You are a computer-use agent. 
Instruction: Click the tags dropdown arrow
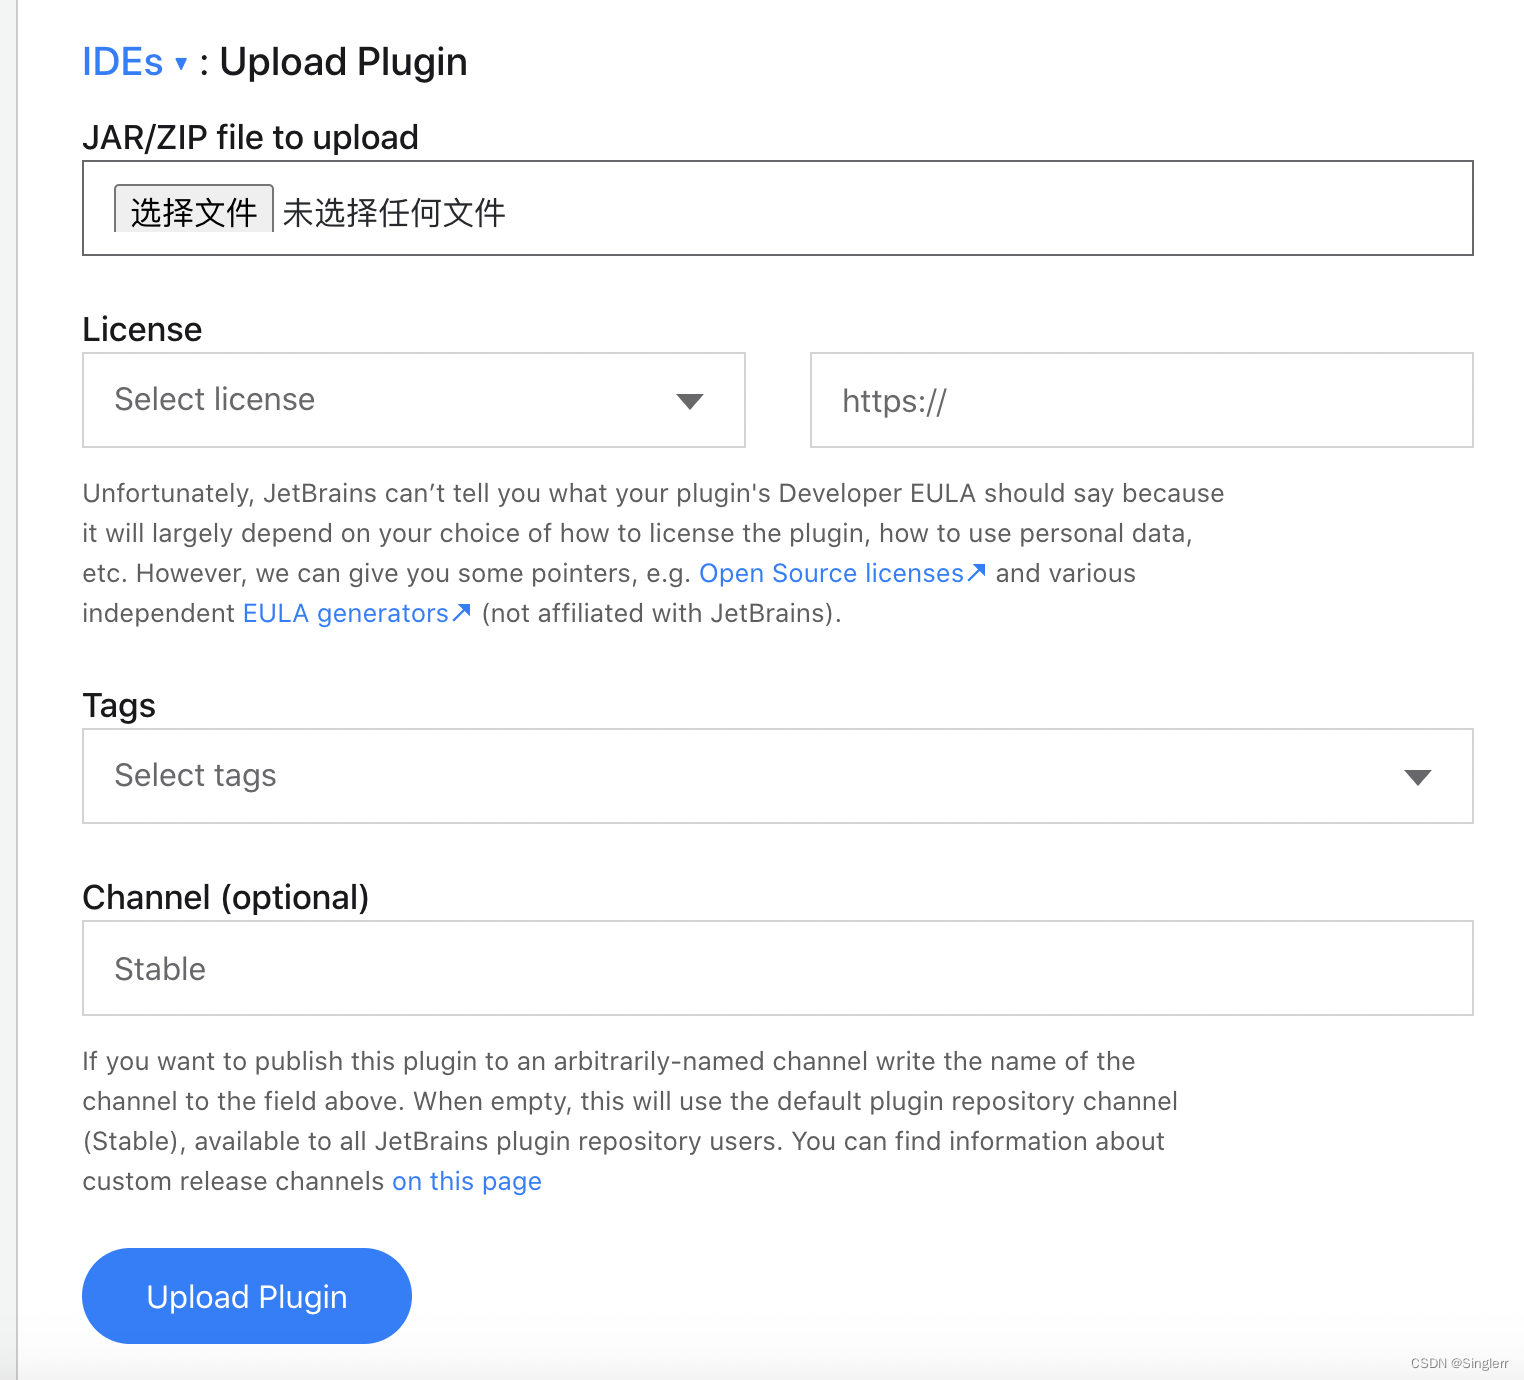coord(1418,777)
